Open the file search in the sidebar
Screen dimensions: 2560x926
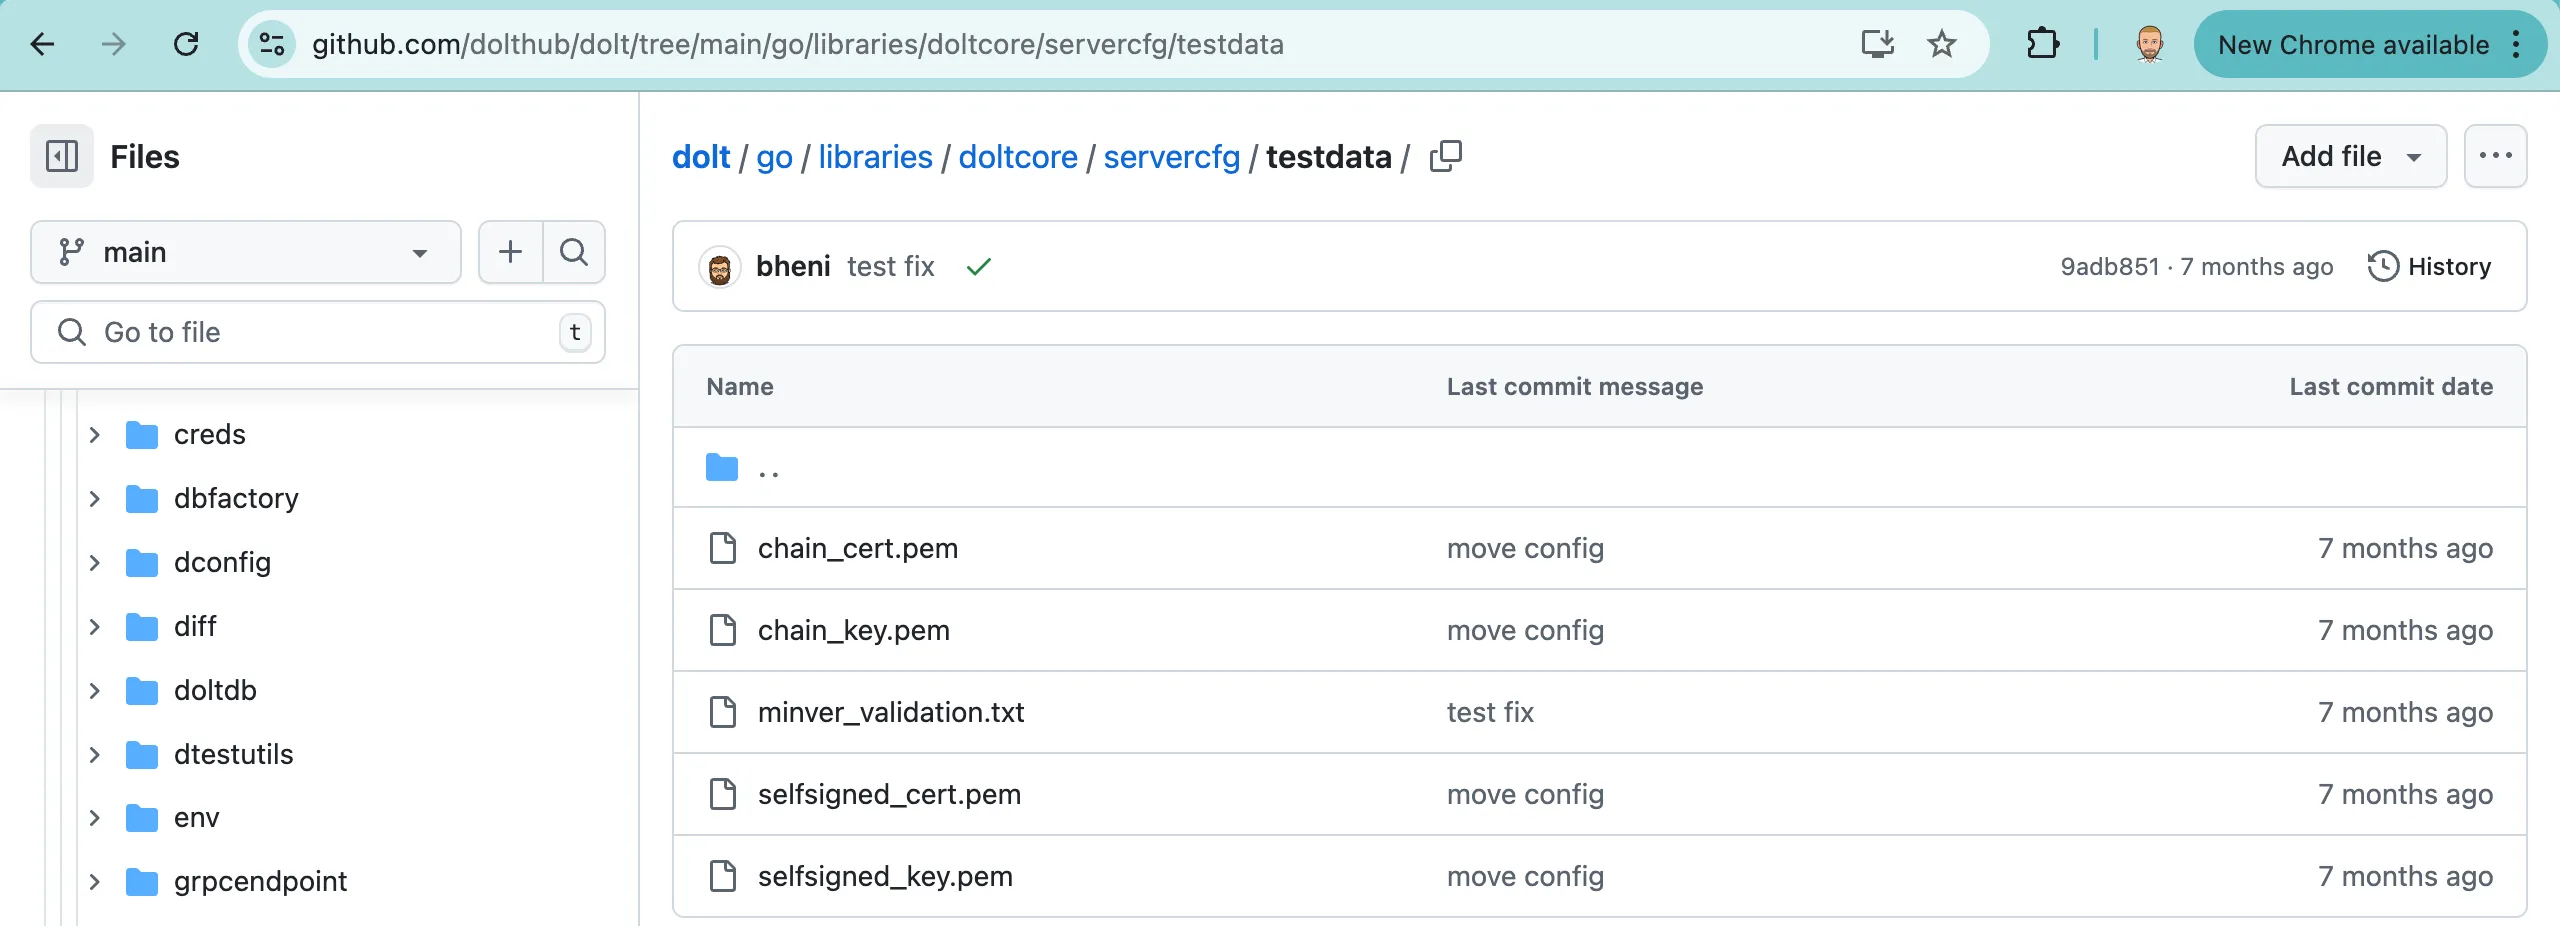(x=573, y=251)
